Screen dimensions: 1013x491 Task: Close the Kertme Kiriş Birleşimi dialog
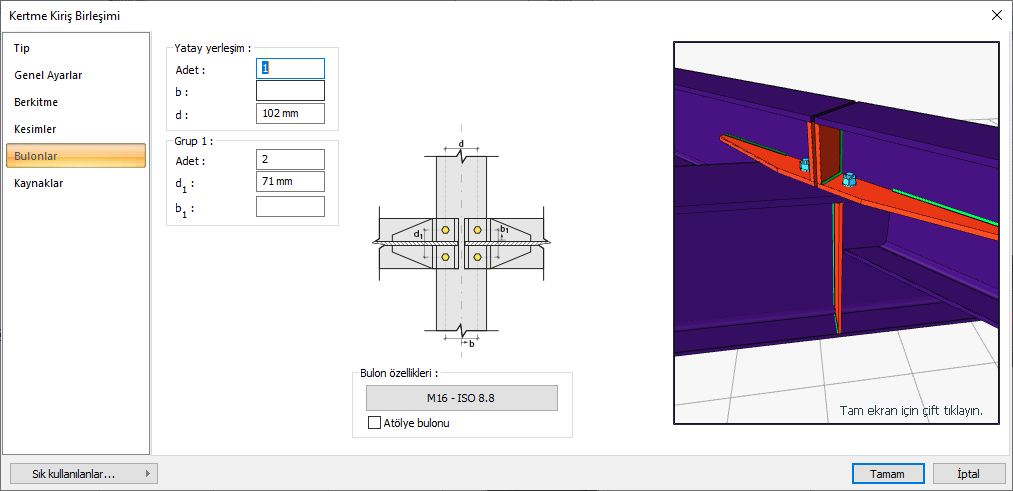pos(996,15)
